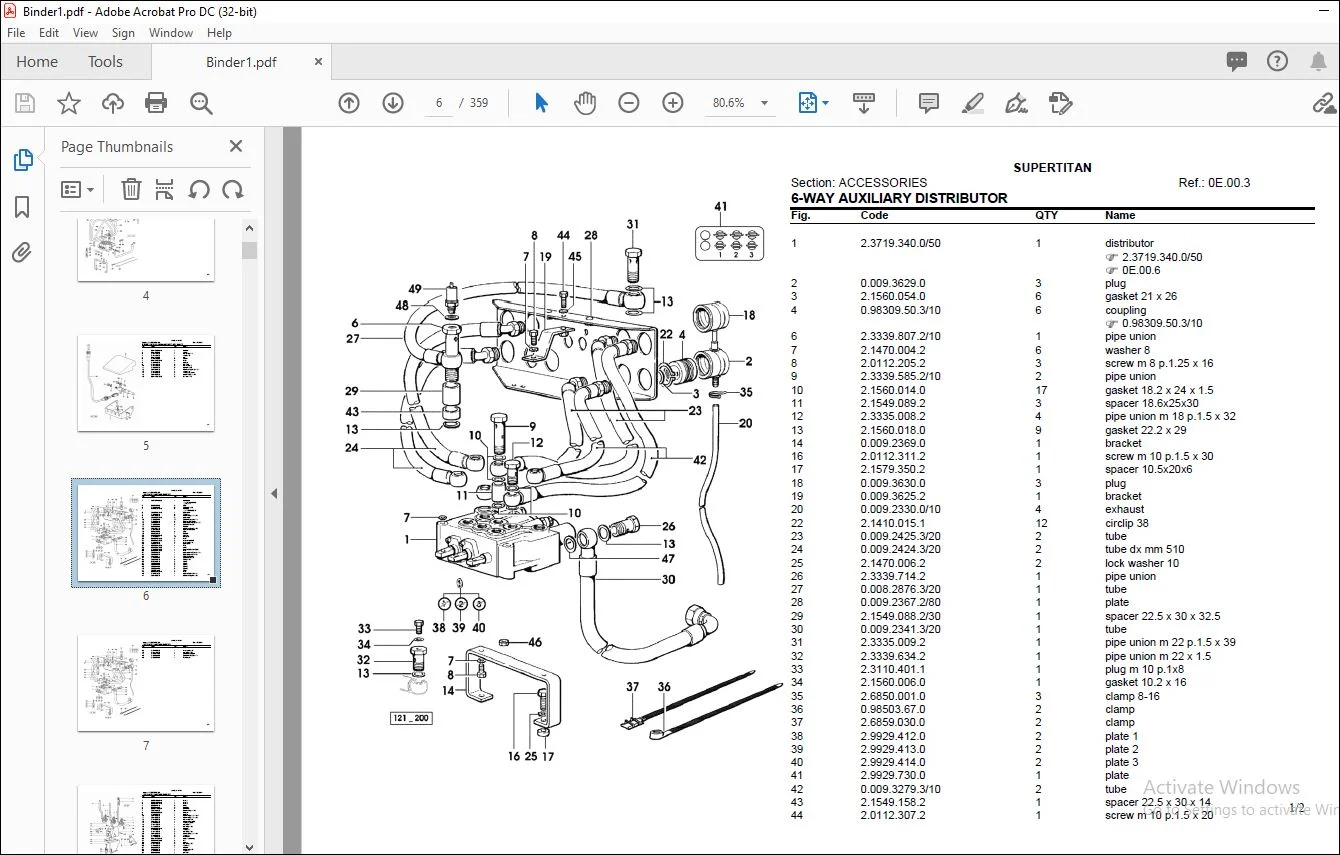The width and height of the screenshot is (1340, 855).
Task: Open the Window menu
Action: pyautogui.click(x=171, y=33)
